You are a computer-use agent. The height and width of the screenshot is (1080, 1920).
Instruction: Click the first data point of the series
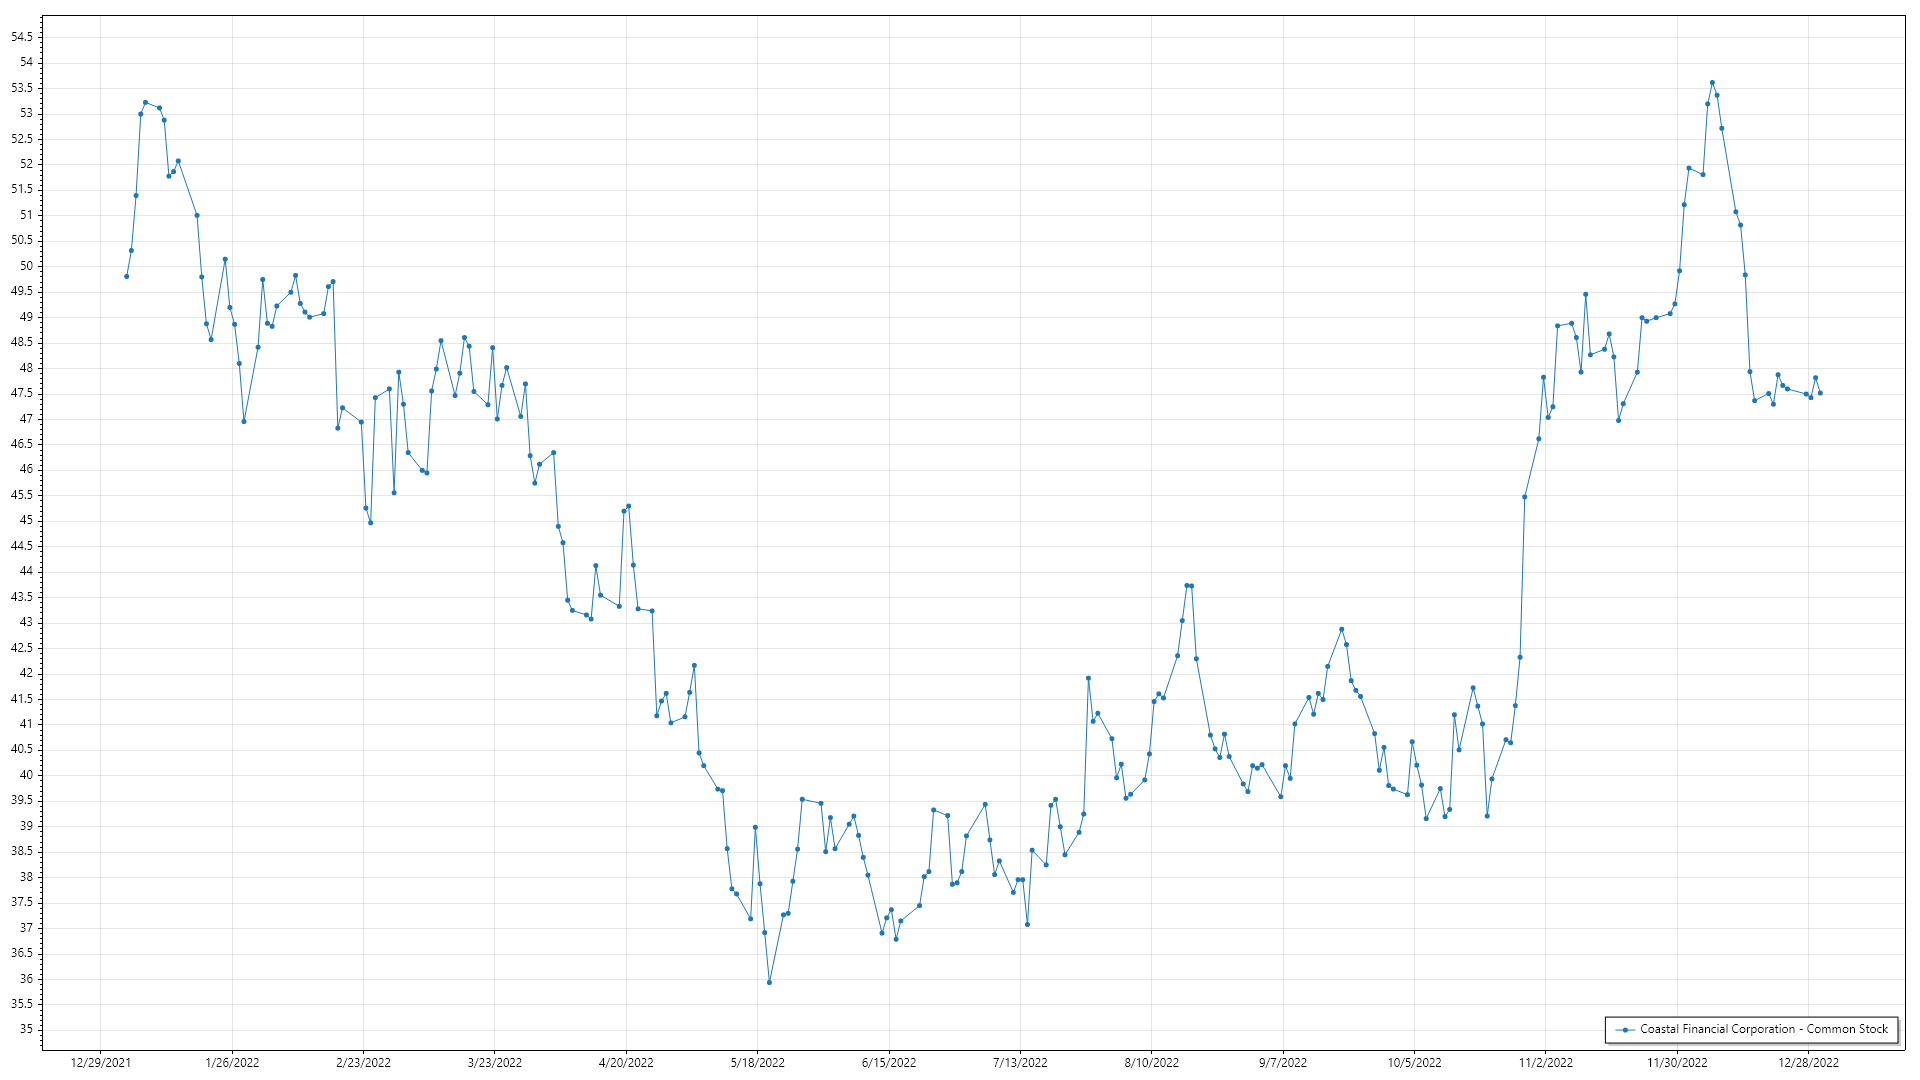[126, 276]
